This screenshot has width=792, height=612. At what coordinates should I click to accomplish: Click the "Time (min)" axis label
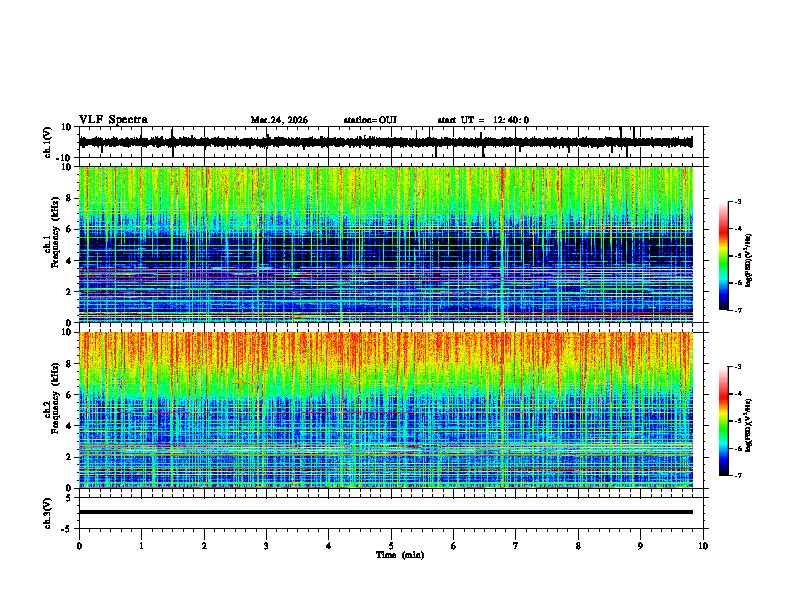[400, 555]
